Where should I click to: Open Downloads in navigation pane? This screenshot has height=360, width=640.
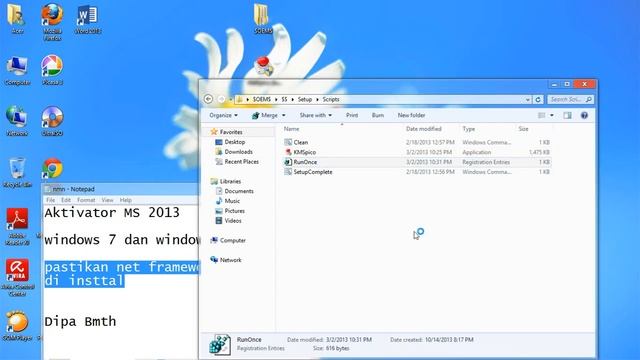pos(238,152)
